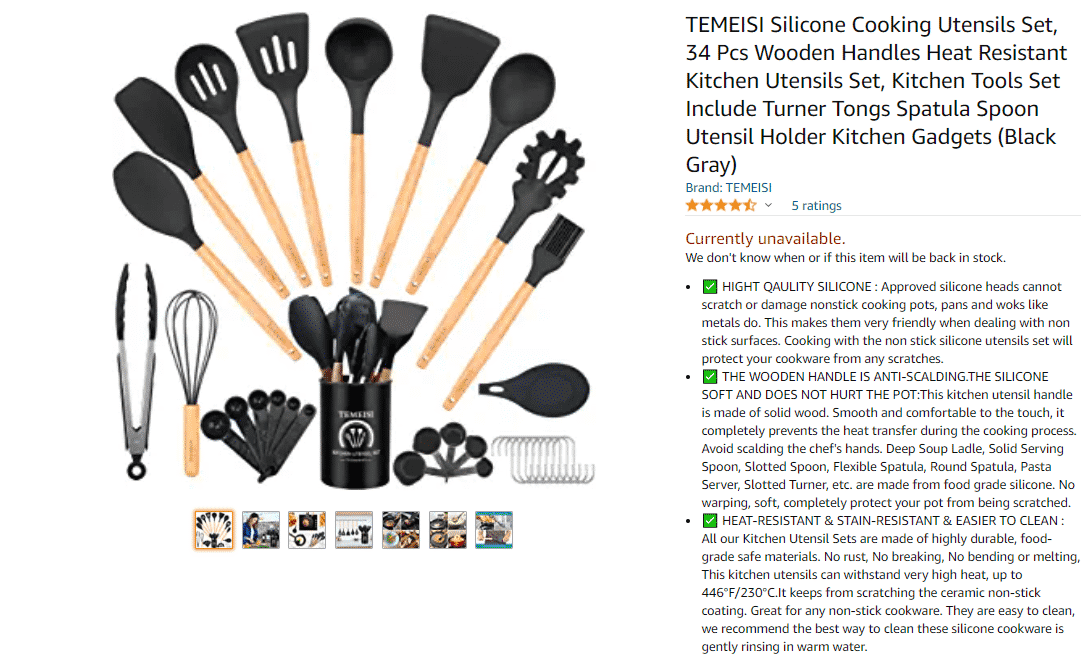This screenshot has height=657, width=1092.
Task: Click the star rating icons
Action: [x=720, y=206]
